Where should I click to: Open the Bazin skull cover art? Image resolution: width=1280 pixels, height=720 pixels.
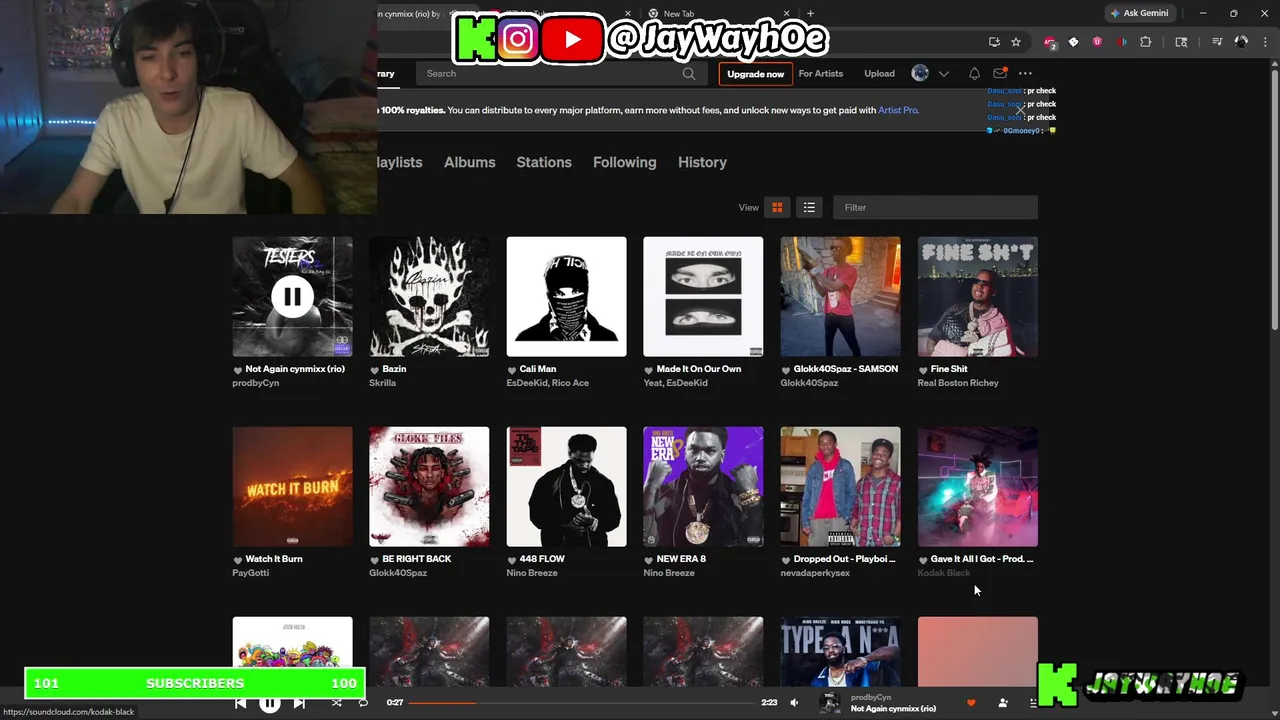coord(429,297)
